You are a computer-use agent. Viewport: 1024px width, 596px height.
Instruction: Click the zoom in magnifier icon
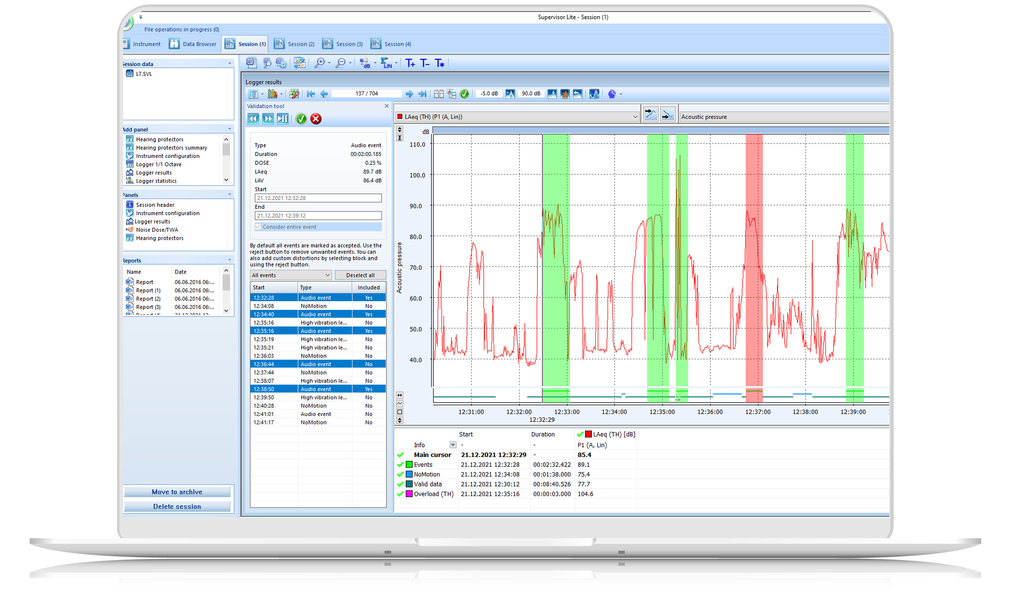320,63
